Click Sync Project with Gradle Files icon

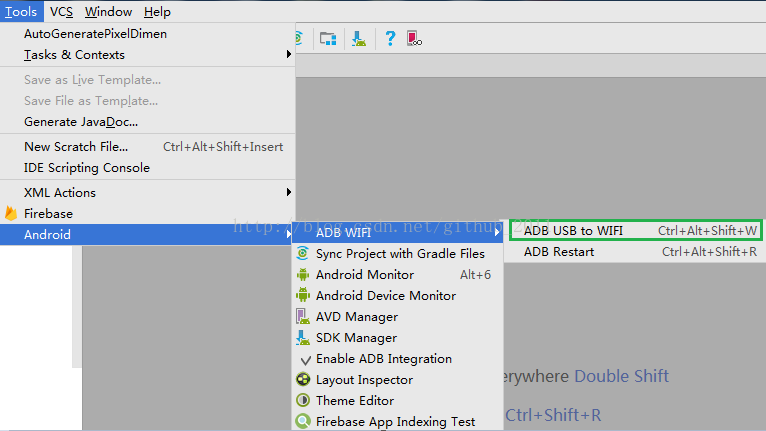(x=303, y=253)
